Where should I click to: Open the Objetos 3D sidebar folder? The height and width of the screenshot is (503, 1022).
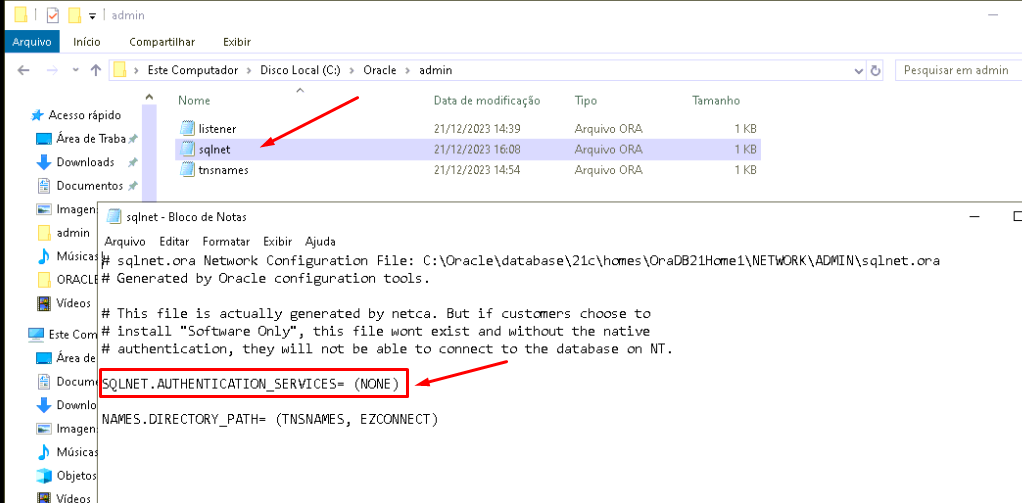(x=76, y=475)
